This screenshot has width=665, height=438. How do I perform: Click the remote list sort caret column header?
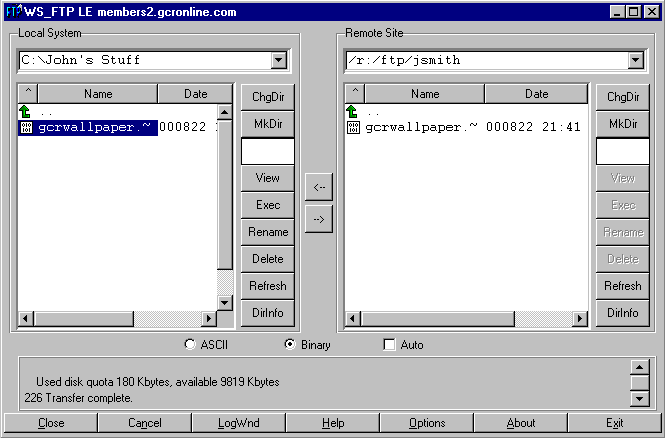(x=355, y=93)
